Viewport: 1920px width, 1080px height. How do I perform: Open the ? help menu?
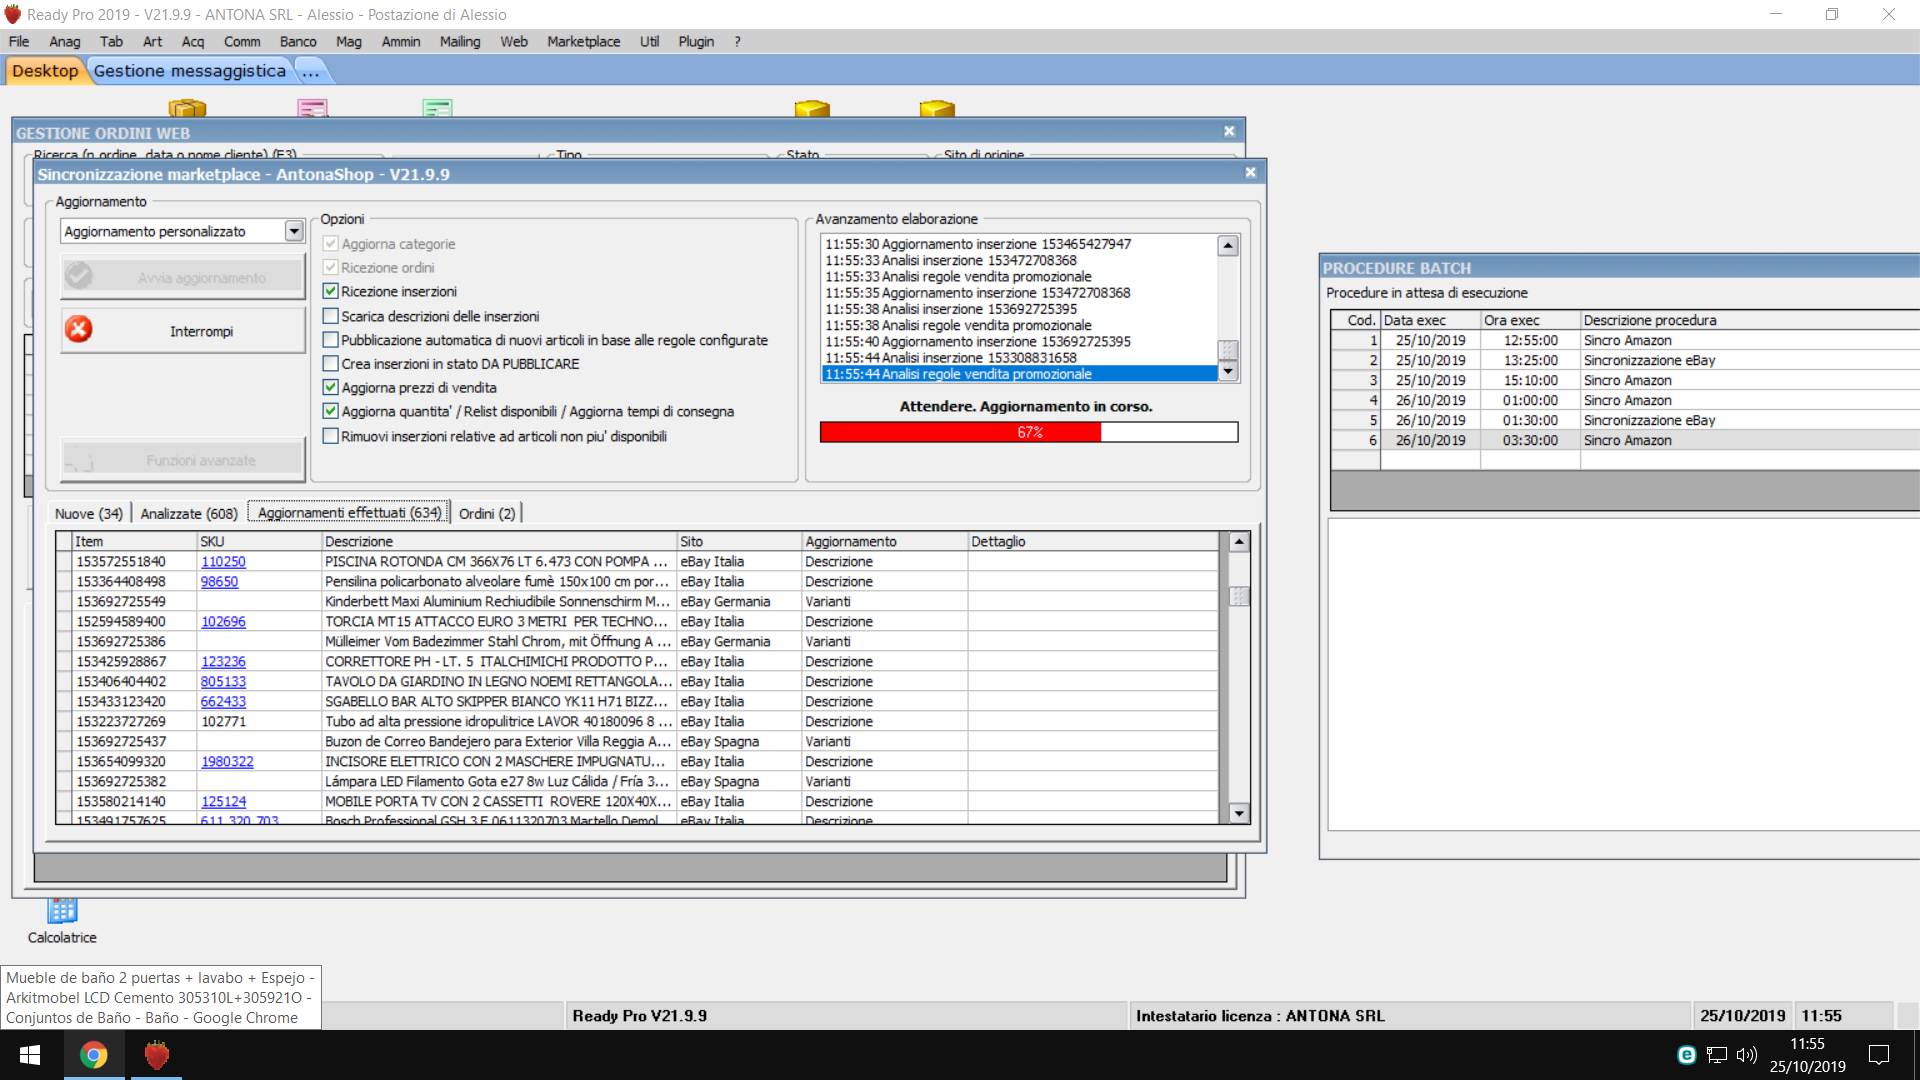(x=737, y=41)
